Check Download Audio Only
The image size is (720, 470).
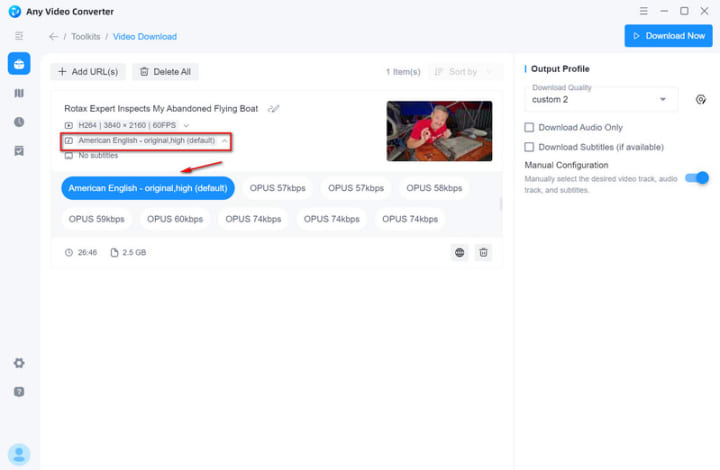tap(529, 127)
